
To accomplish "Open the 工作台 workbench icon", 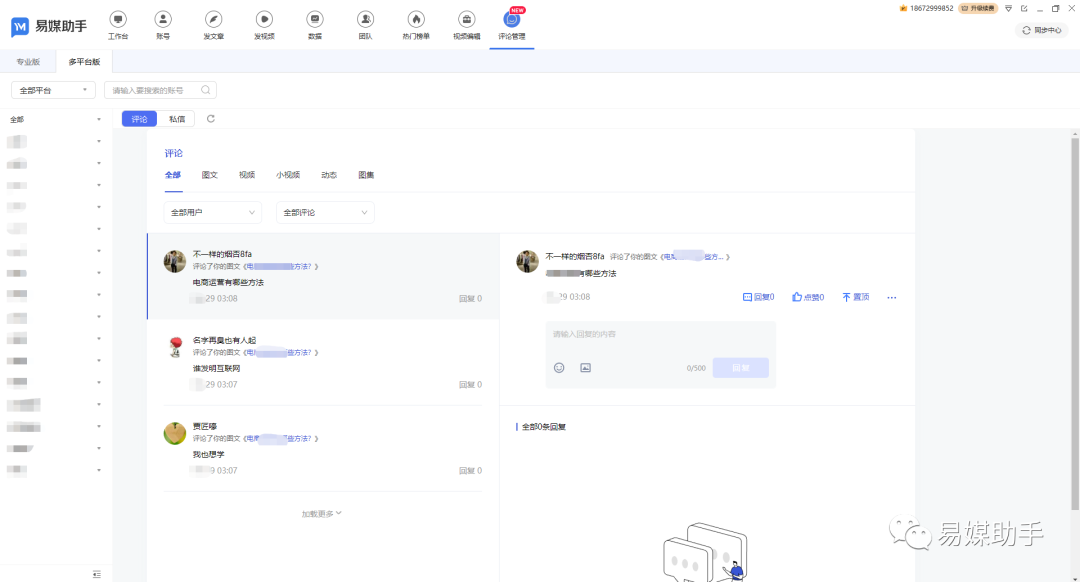I will (x=118, y=25).
